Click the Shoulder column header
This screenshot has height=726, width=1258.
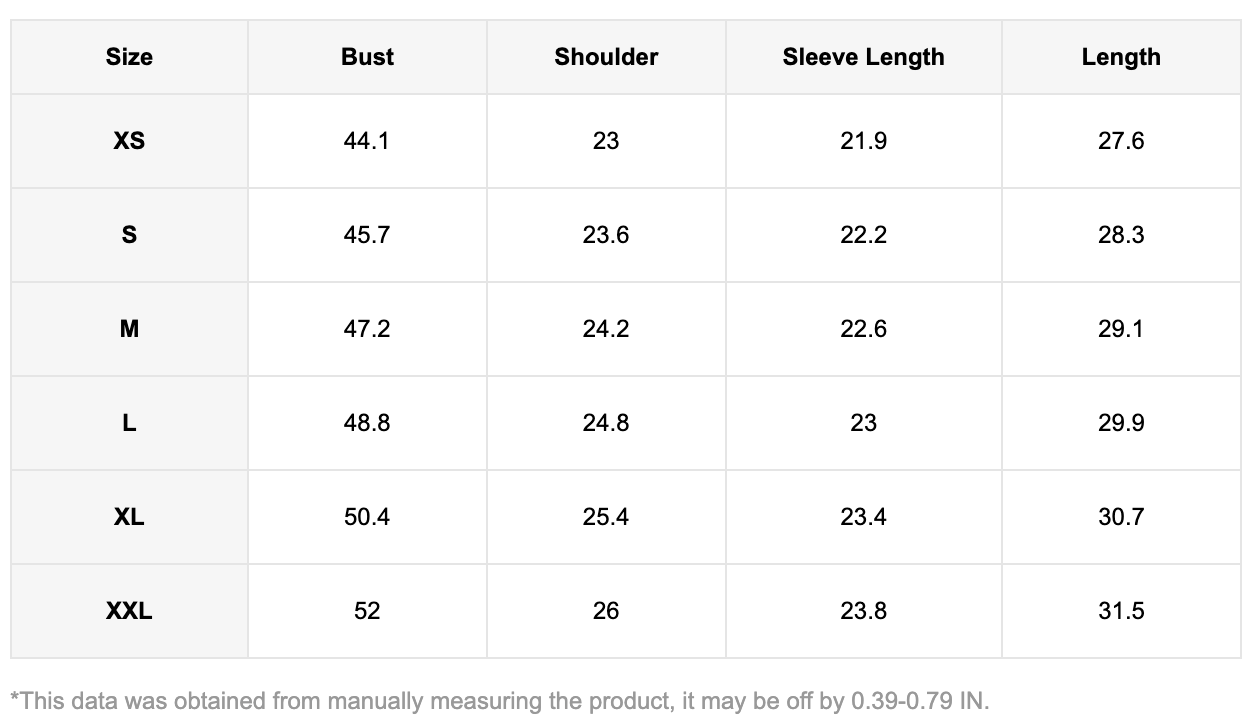click(606, 57)
